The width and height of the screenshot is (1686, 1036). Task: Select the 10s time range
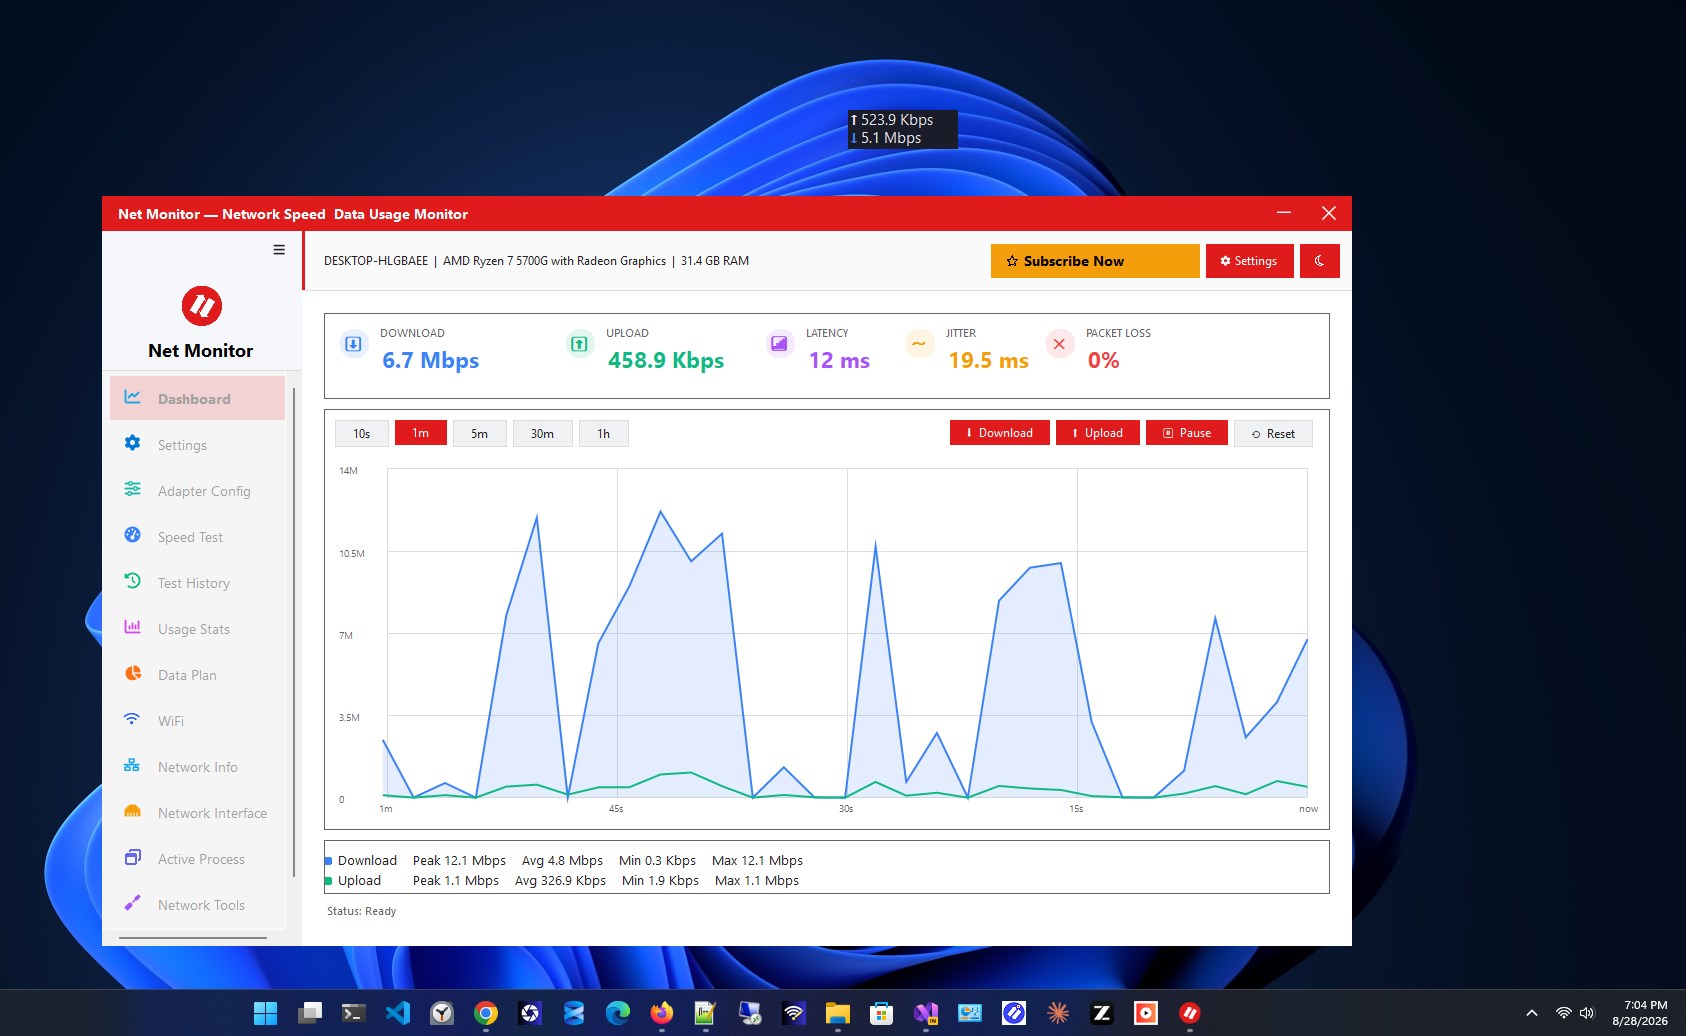[362, 433]
